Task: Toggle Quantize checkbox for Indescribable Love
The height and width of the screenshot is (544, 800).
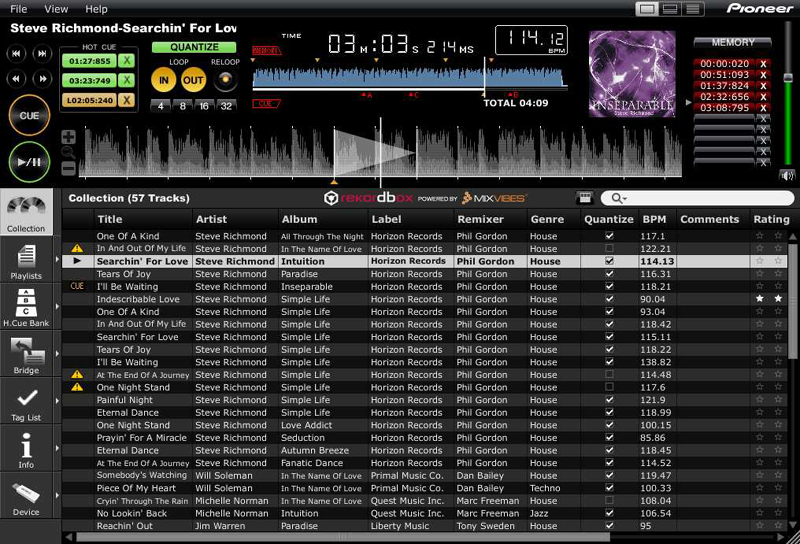Action: [609, 299]
